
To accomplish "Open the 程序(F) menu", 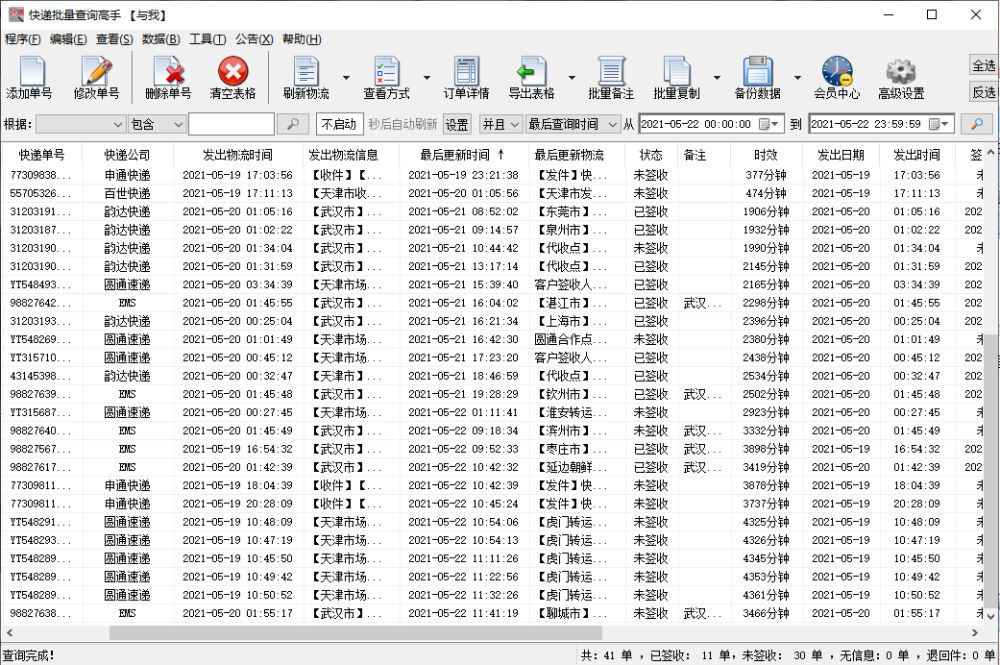I will [x=23, y=39].
